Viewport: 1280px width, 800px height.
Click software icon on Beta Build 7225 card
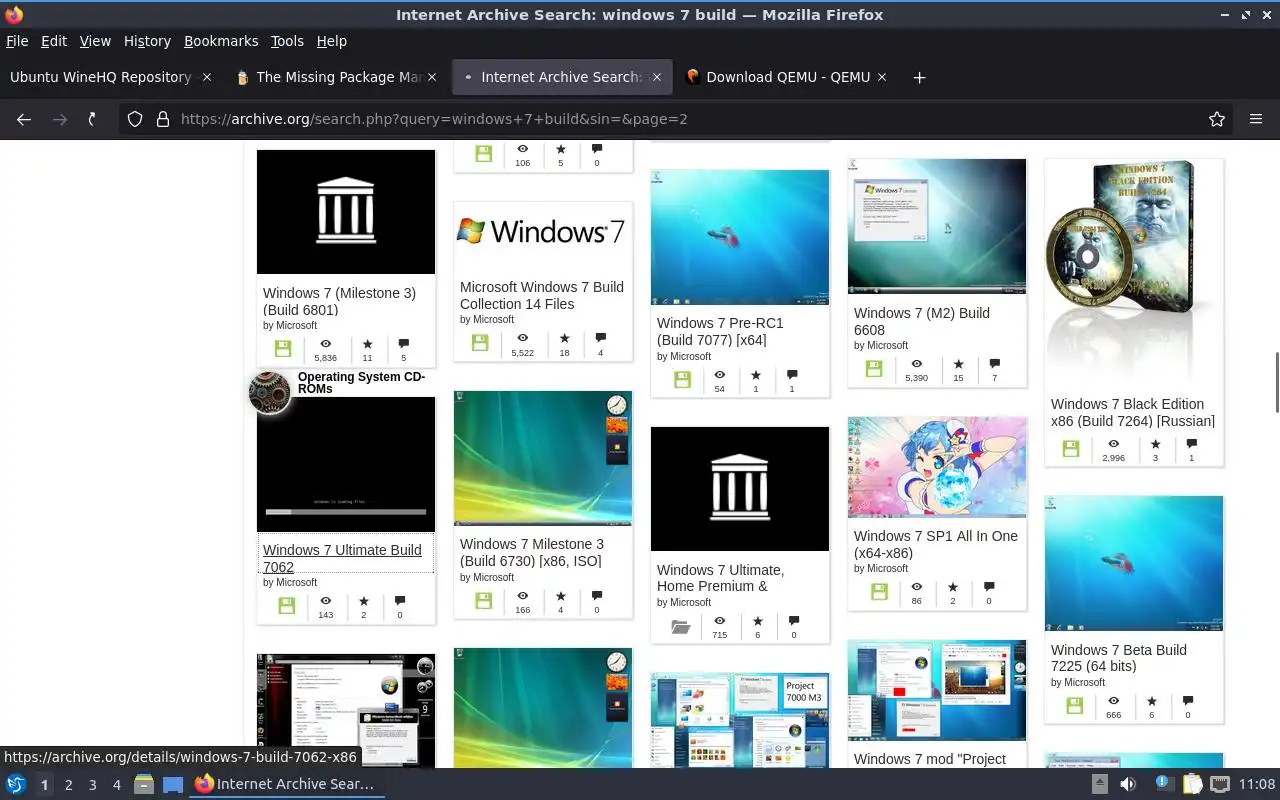coord(1075,706)
